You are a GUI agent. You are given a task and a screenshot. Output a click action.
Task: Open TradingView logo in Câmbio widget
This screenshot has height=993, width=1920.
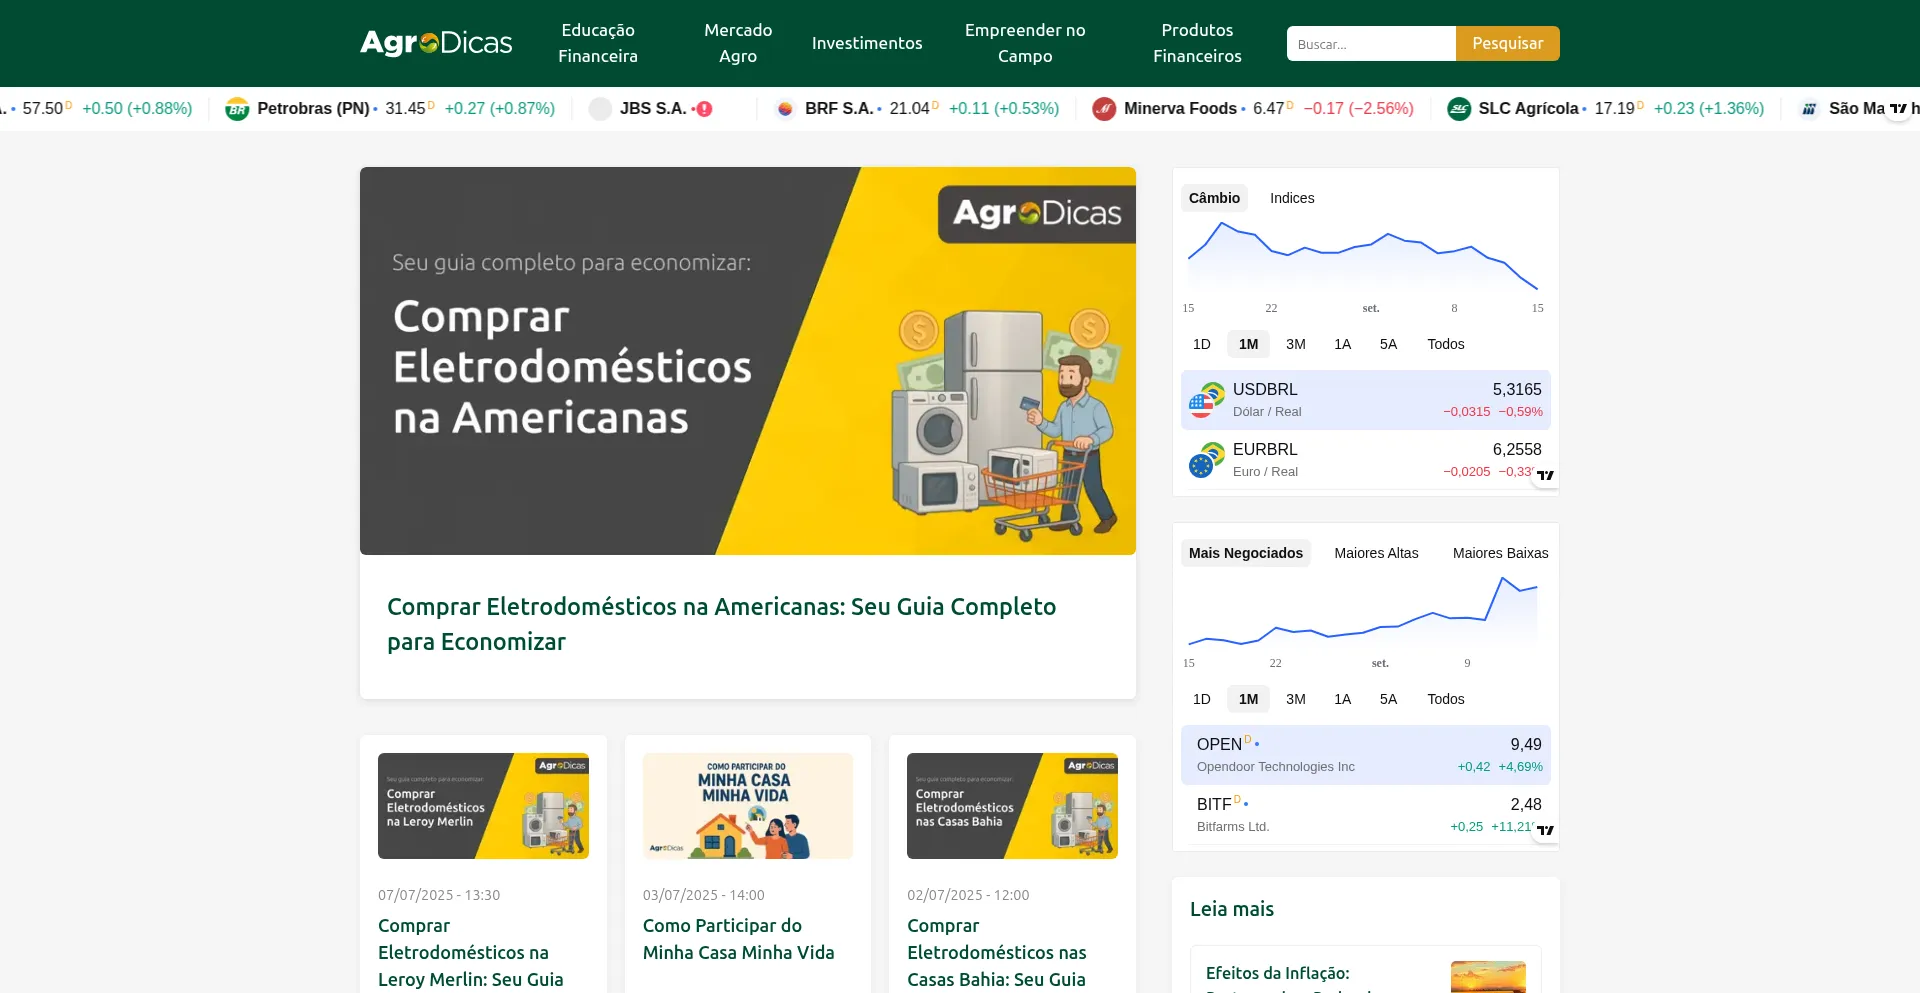[x=1545, y=475]
